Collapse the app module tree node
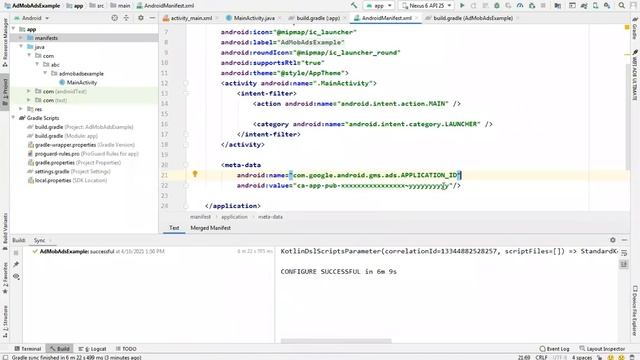The height and width of the screenshot is (360, 640). 13,29
